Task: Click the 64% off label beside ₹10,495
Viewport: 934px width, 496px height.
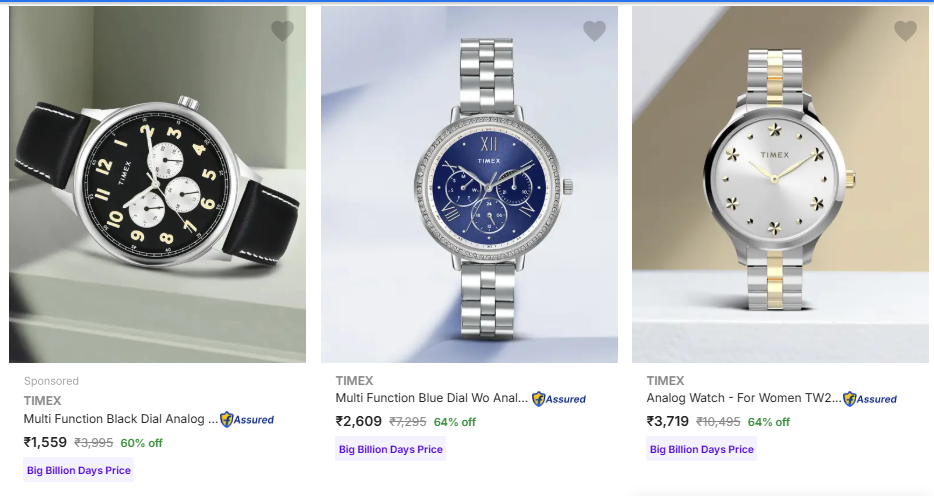Action: (768, 422)
